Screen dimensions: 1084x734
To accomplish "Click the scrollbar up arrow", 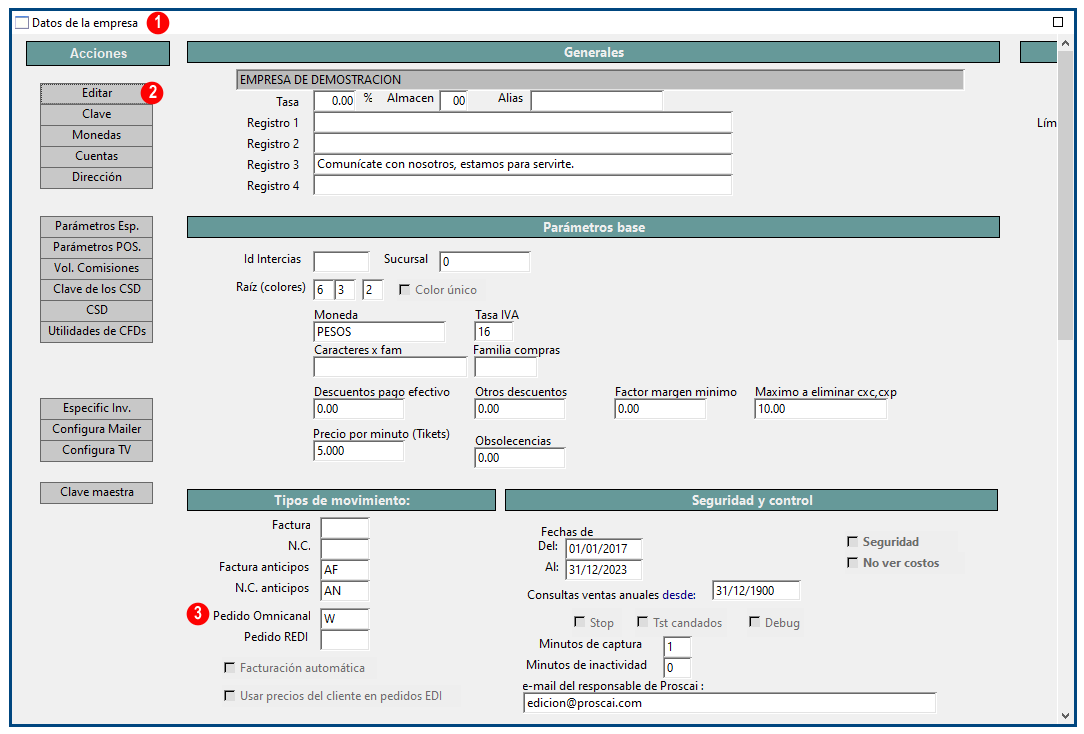I will (x=1065, y=44).
